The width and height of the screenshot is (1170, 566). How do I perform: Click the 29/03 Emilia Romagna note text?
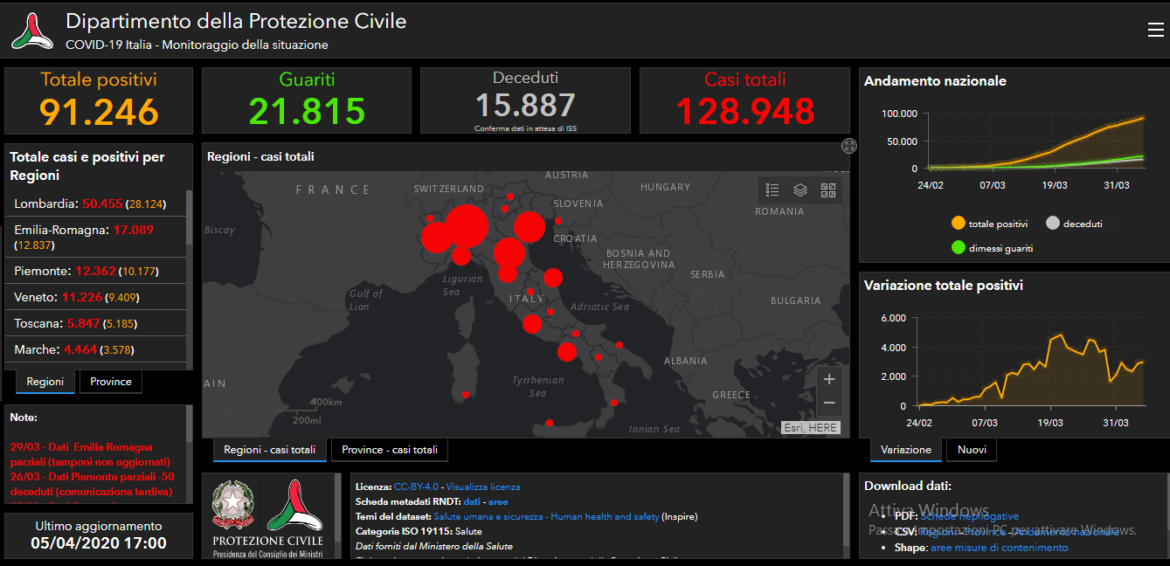pyautogui.click(x=90, y=454)
